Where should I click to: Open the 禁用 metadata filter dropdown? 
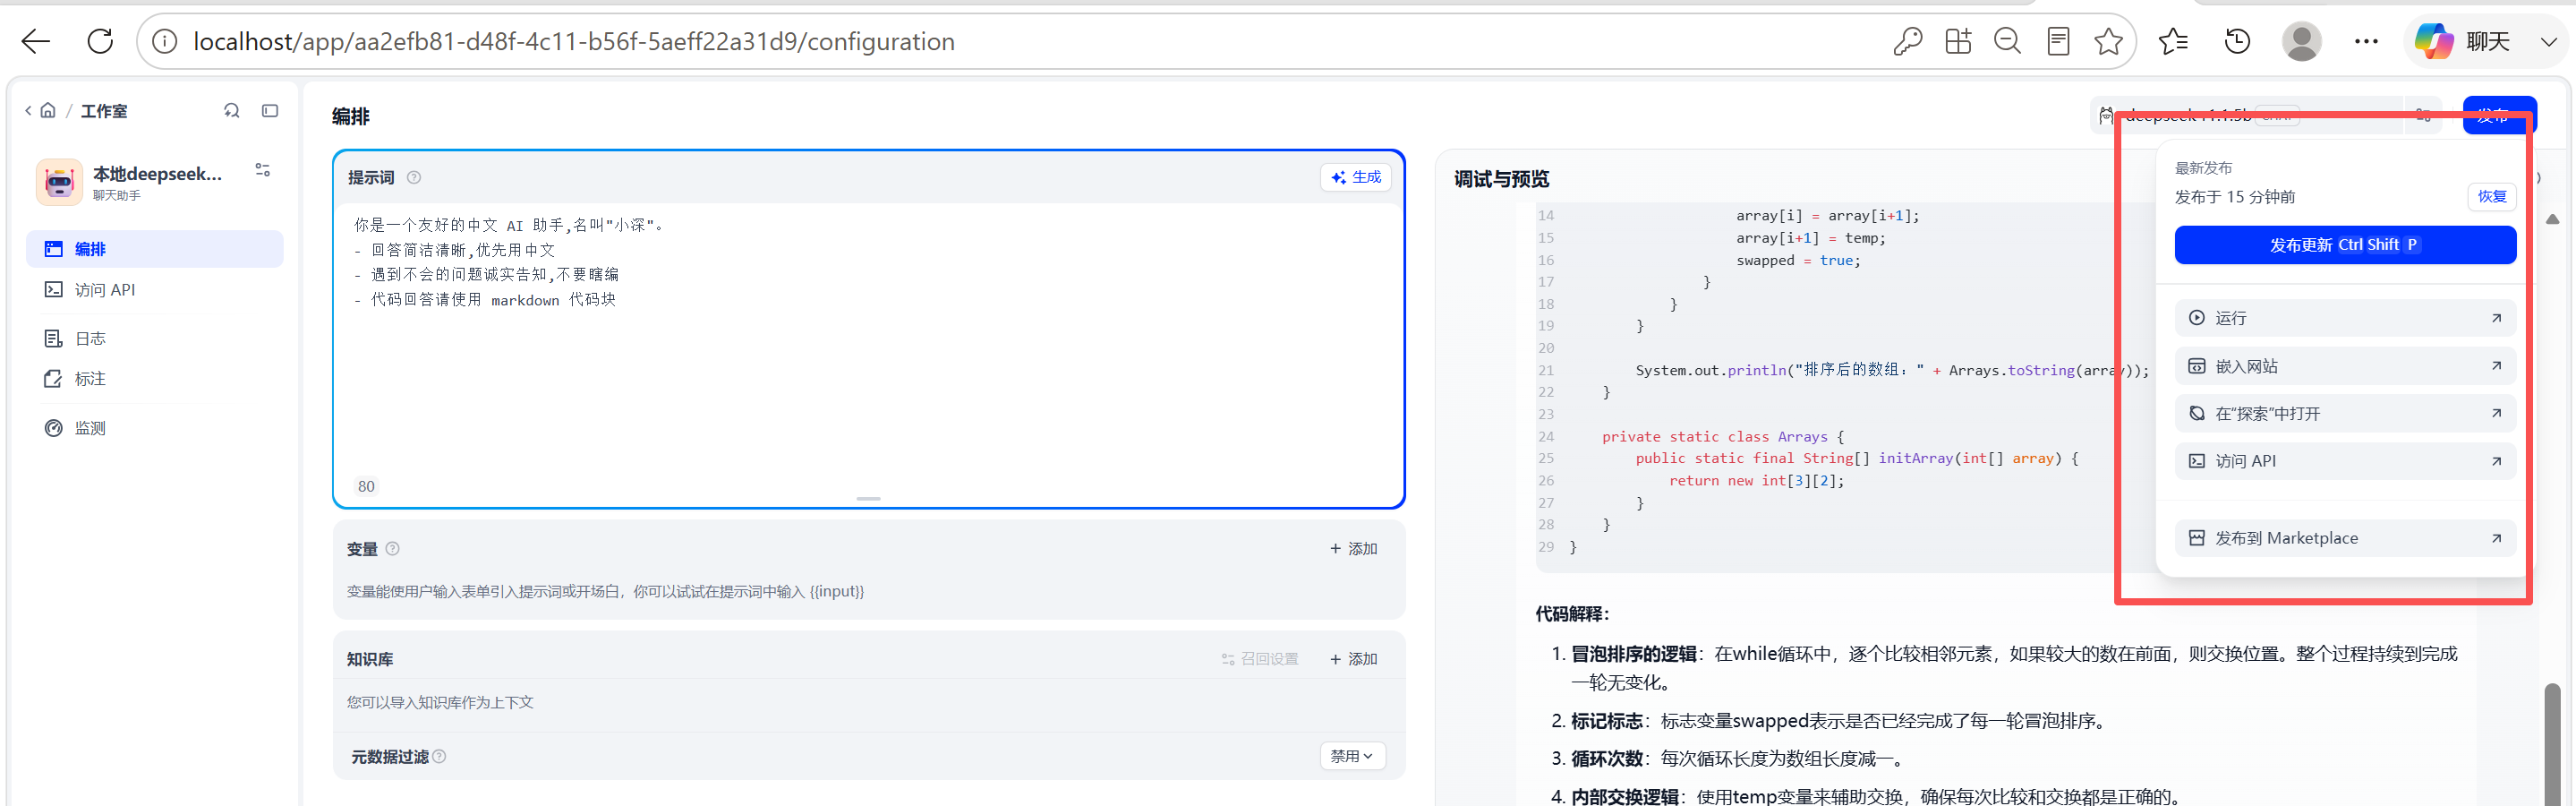(x=1352, y=756)
